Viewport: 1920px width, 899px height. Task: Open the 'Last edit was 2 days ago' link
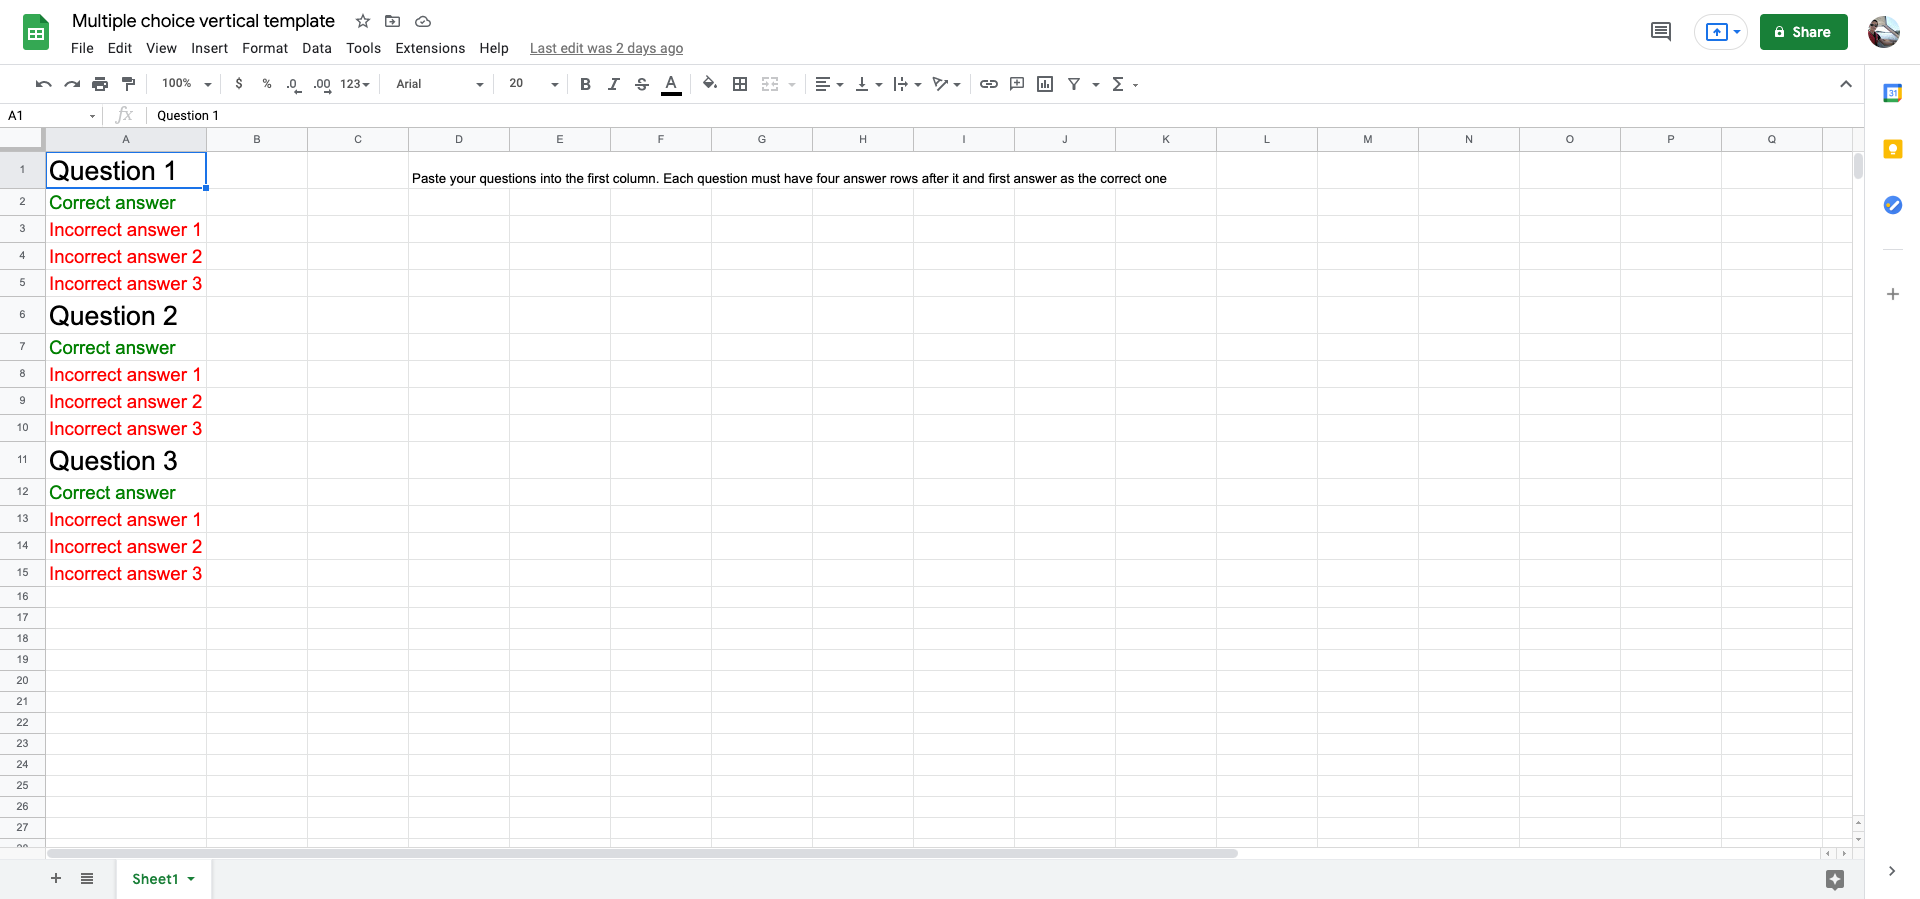pyautogui.click(x=606, y=48)
